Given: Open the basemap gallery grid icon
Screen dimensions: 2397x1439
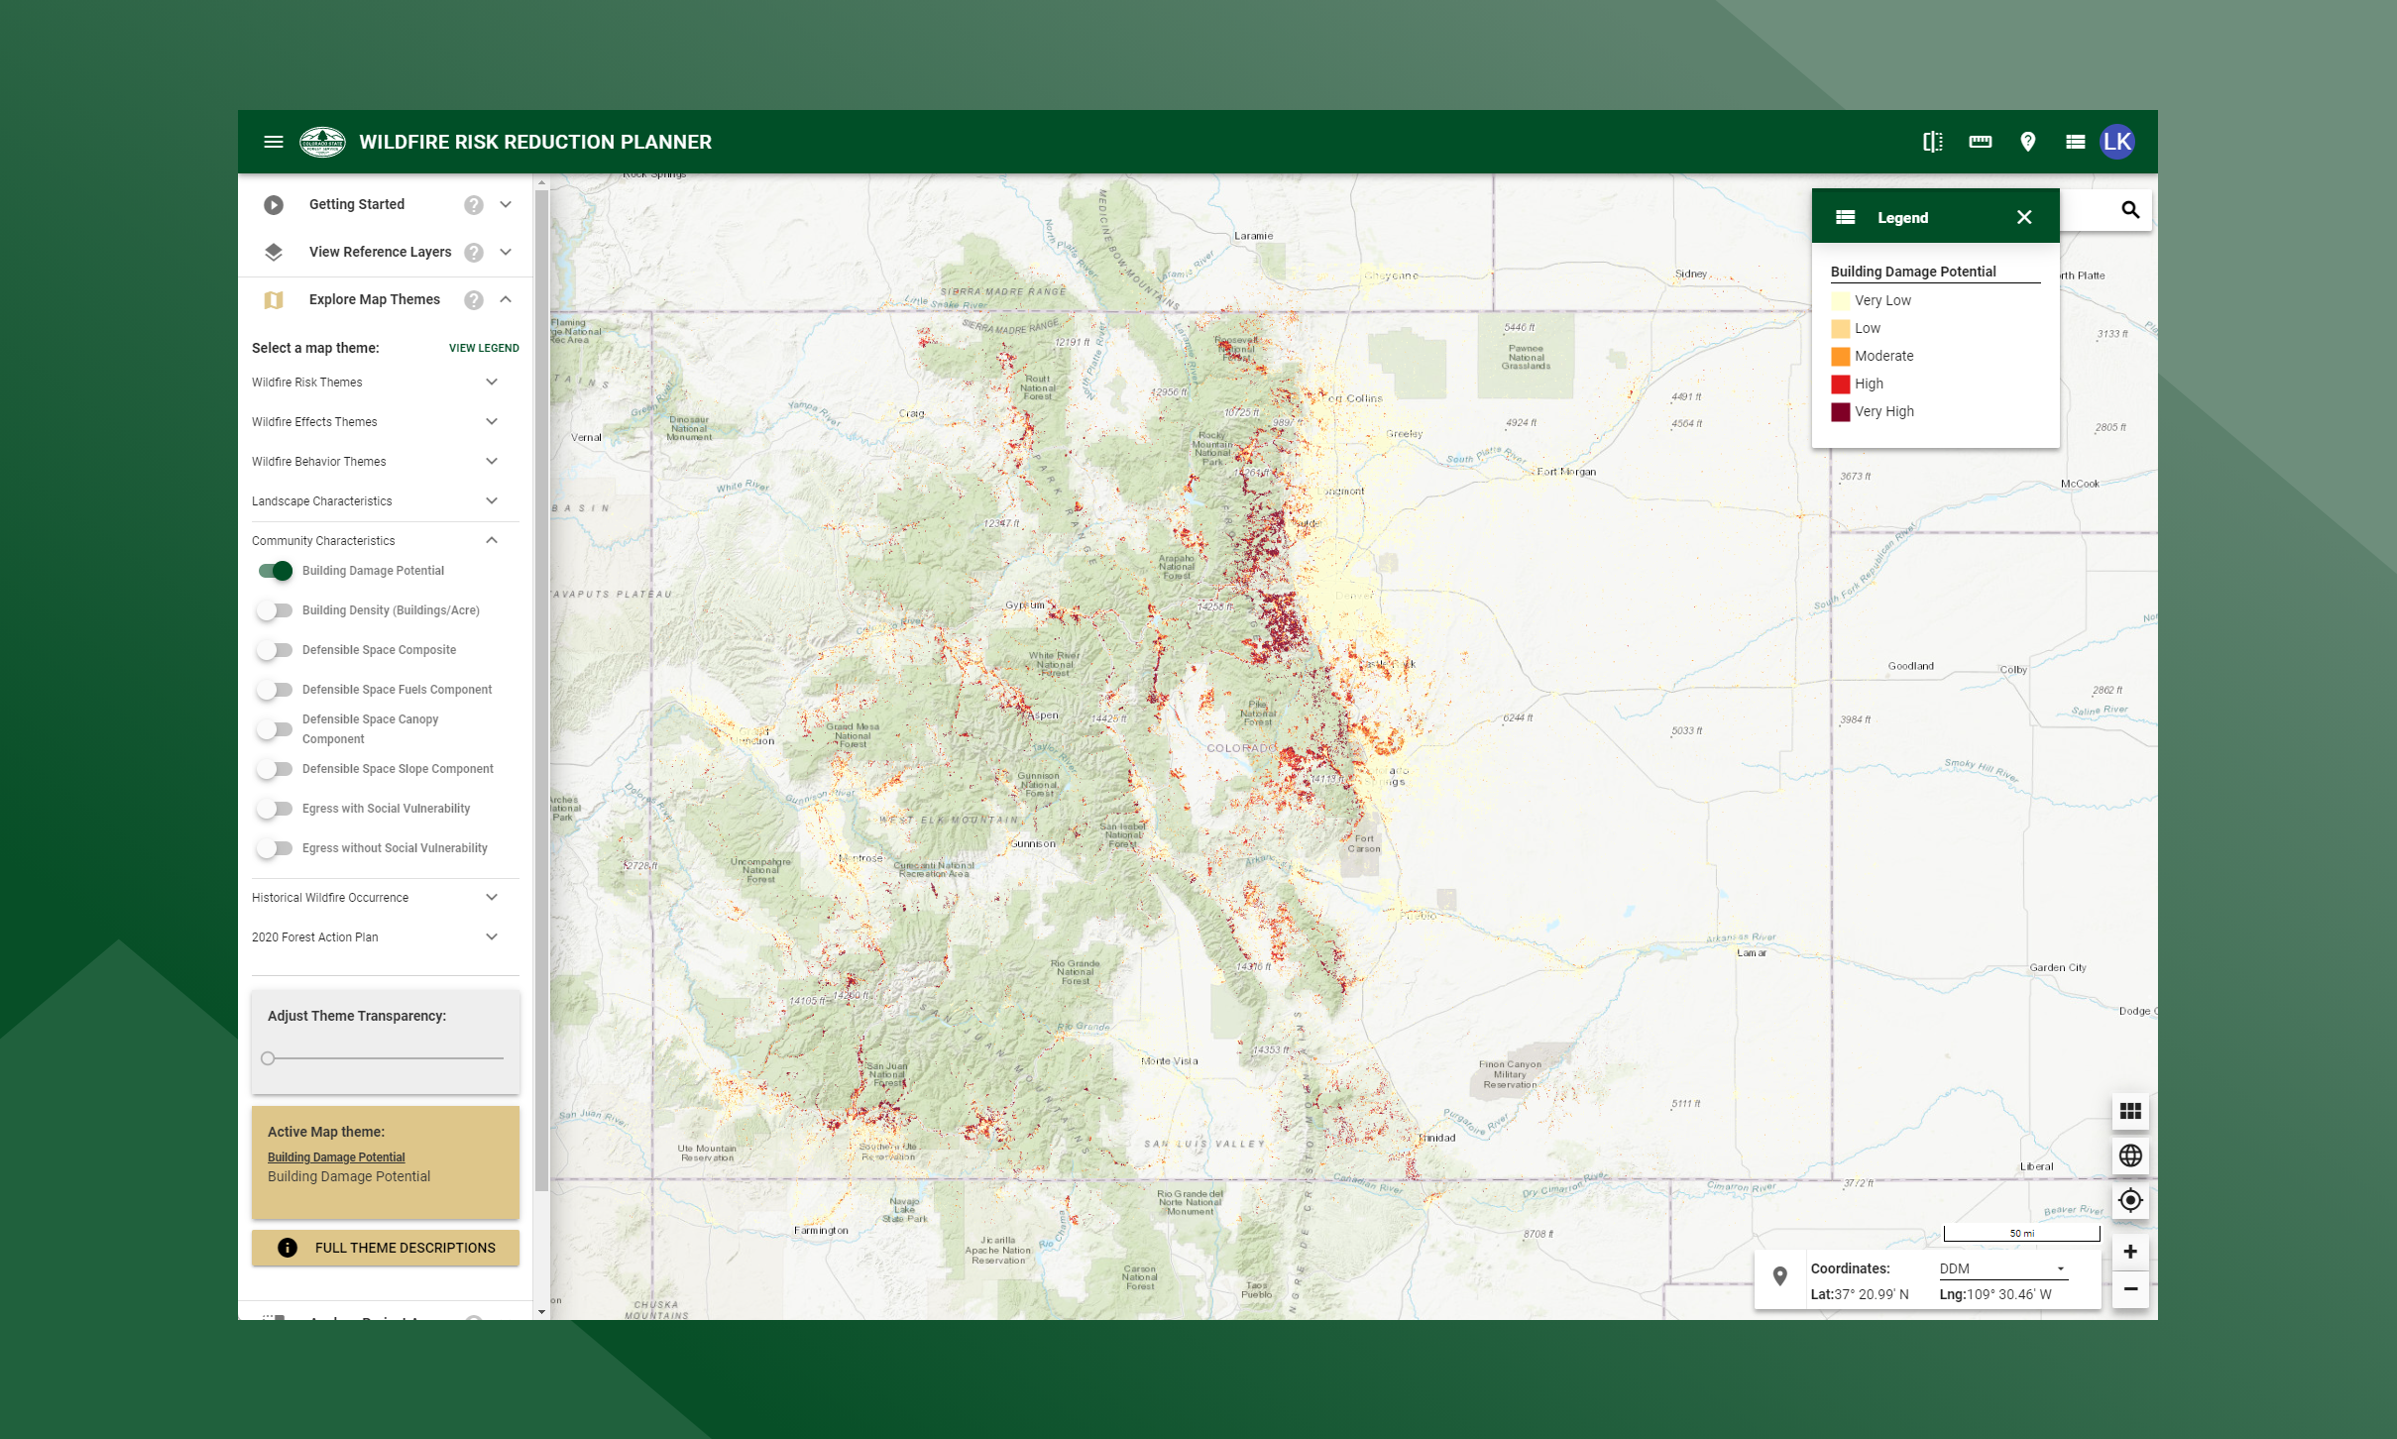Looking at the screenshot, I should click(2130, 1111).
